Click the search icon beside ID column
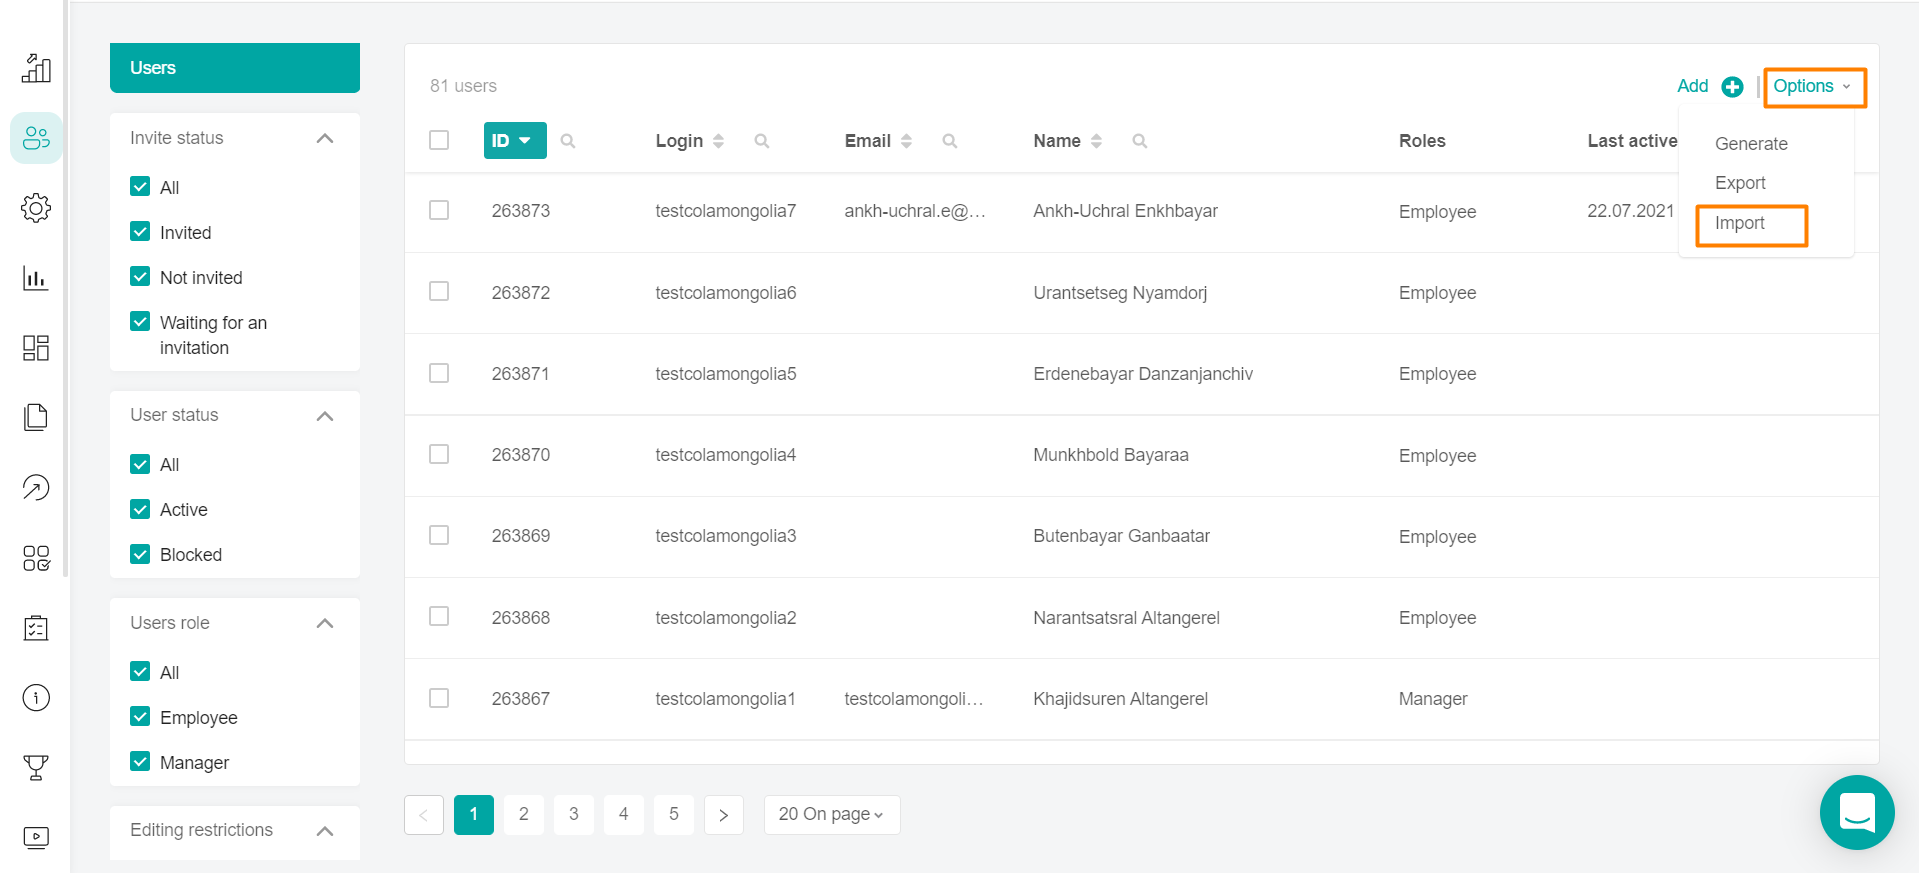 [568, 141]
